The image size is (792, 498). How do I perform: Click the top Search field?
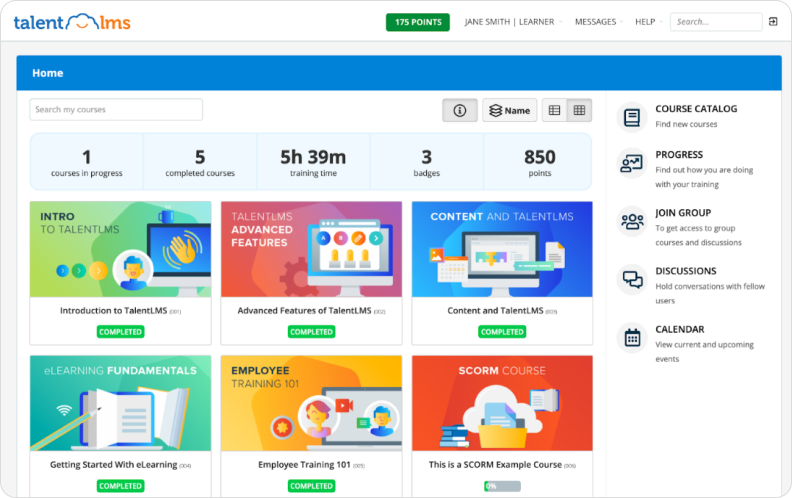pos(716,22)
